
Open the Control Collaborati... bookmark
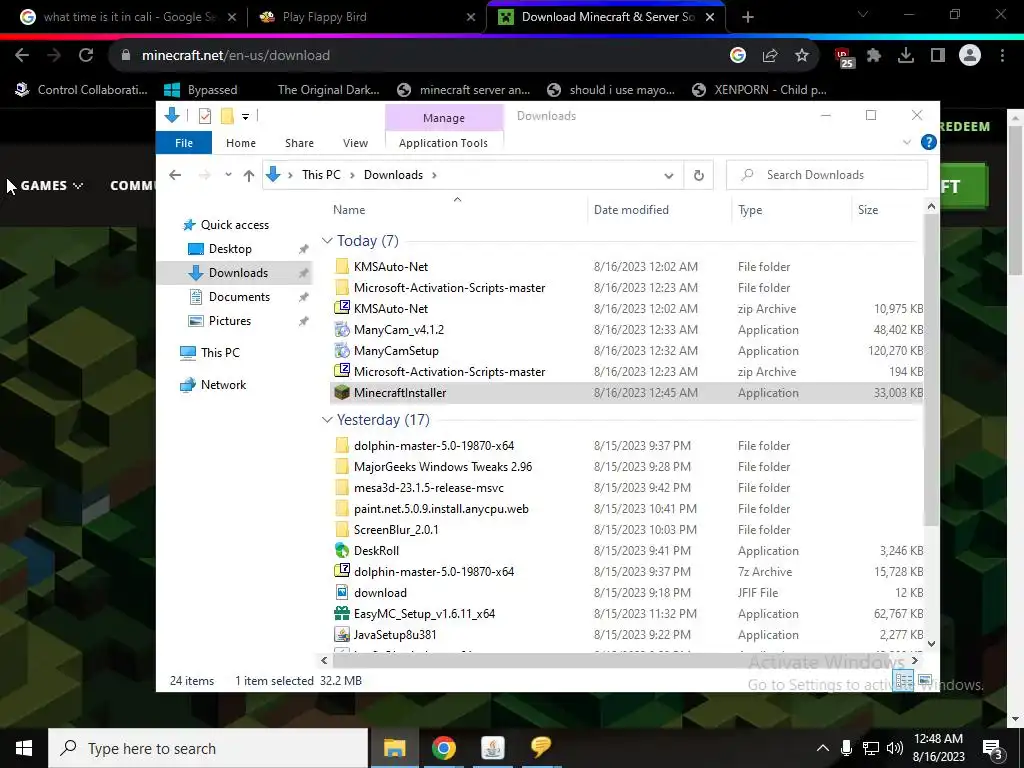pyautogui.click(x=81, y=90)
